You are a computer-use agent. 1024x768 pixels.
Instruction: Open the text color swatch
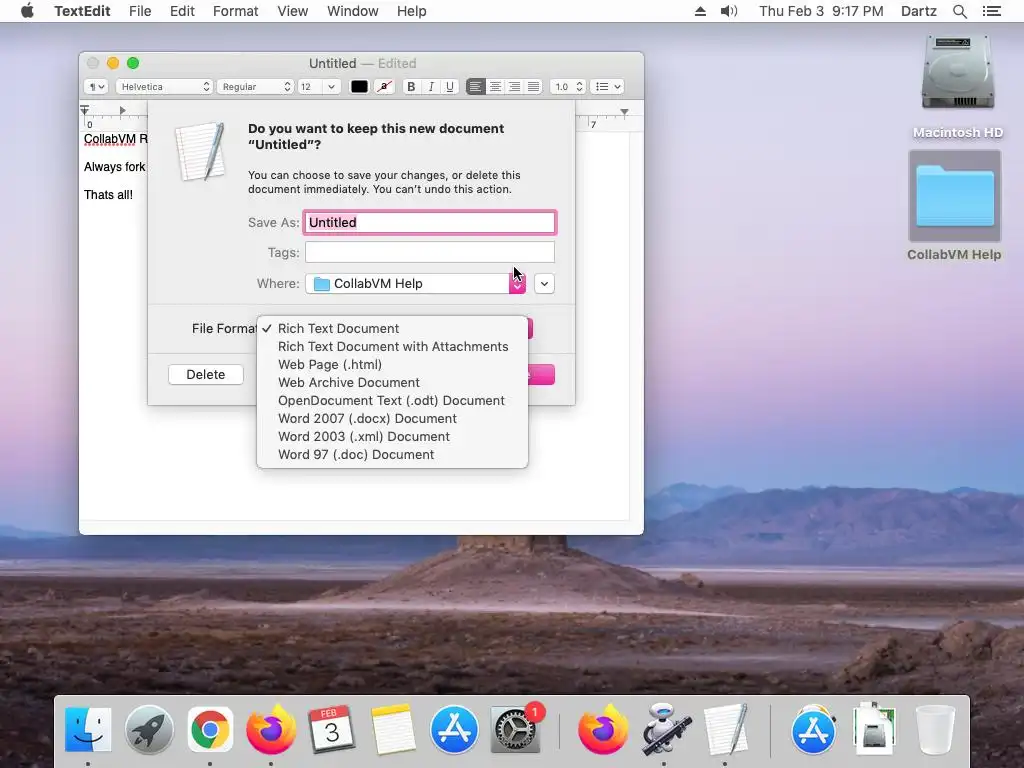359,87
